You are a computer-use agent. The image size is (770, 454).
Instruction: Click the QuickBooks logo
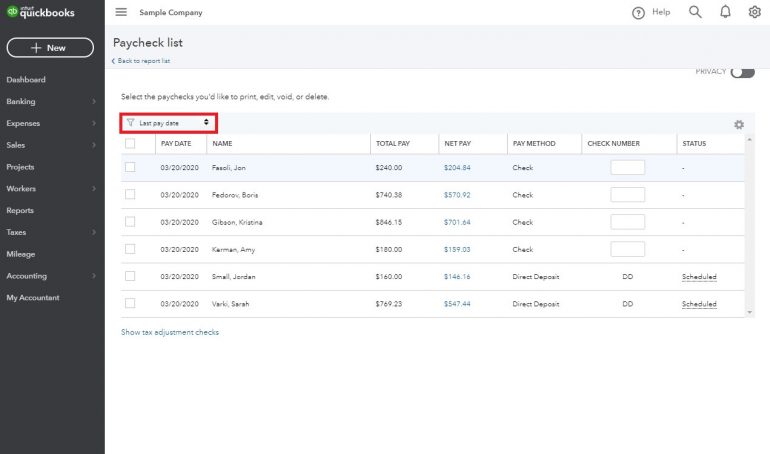pos(38,12)
